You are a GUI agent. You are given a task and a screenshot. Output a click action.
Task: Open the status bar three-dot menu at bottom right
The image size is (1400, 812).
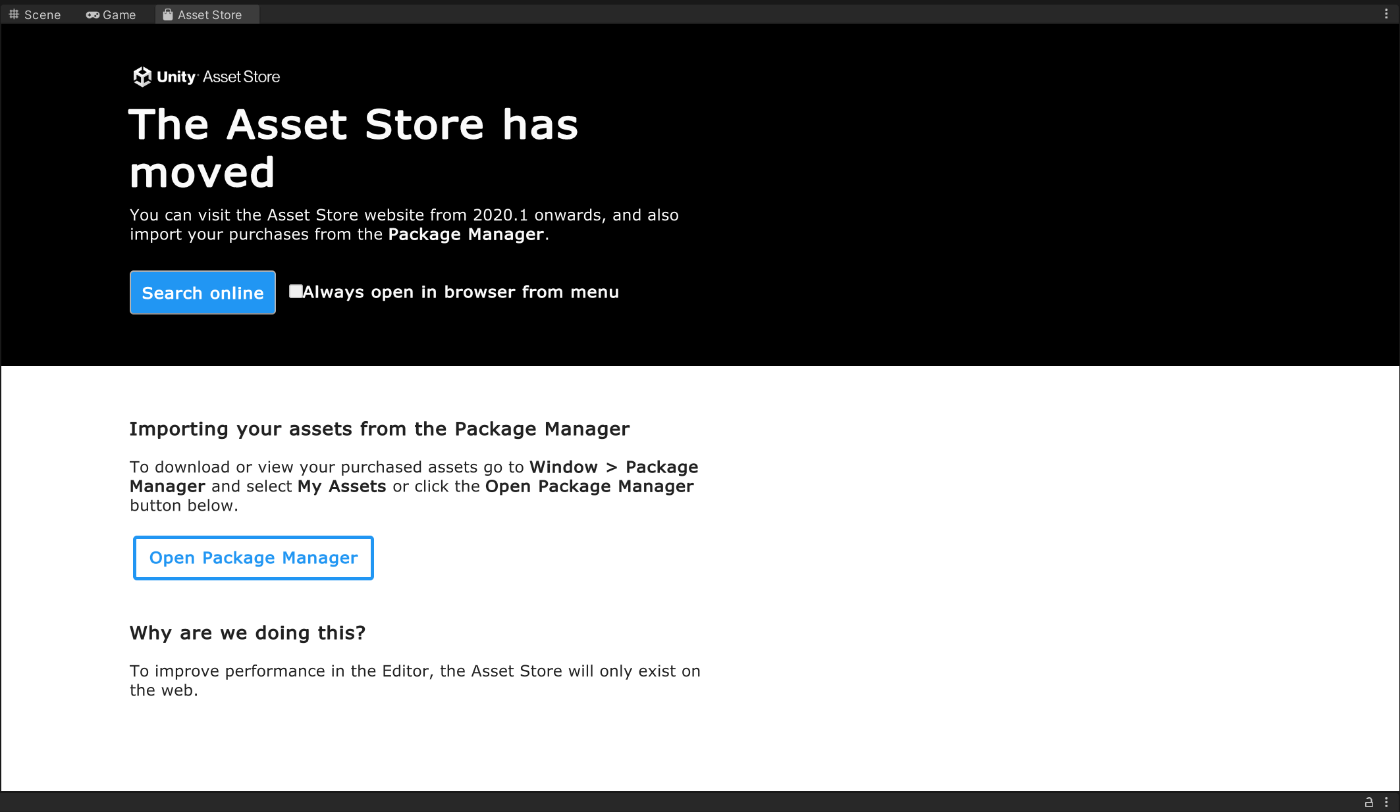point(1386,802)
